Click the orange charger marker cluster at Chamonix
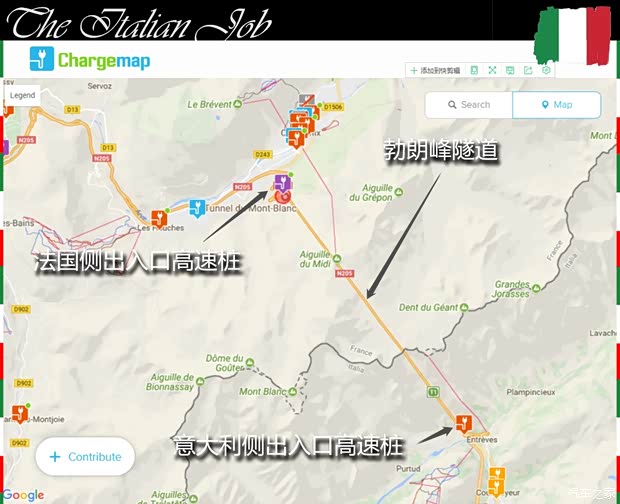Image resolution: width=620 pixels, height=504 pixels. click(296, 128)
